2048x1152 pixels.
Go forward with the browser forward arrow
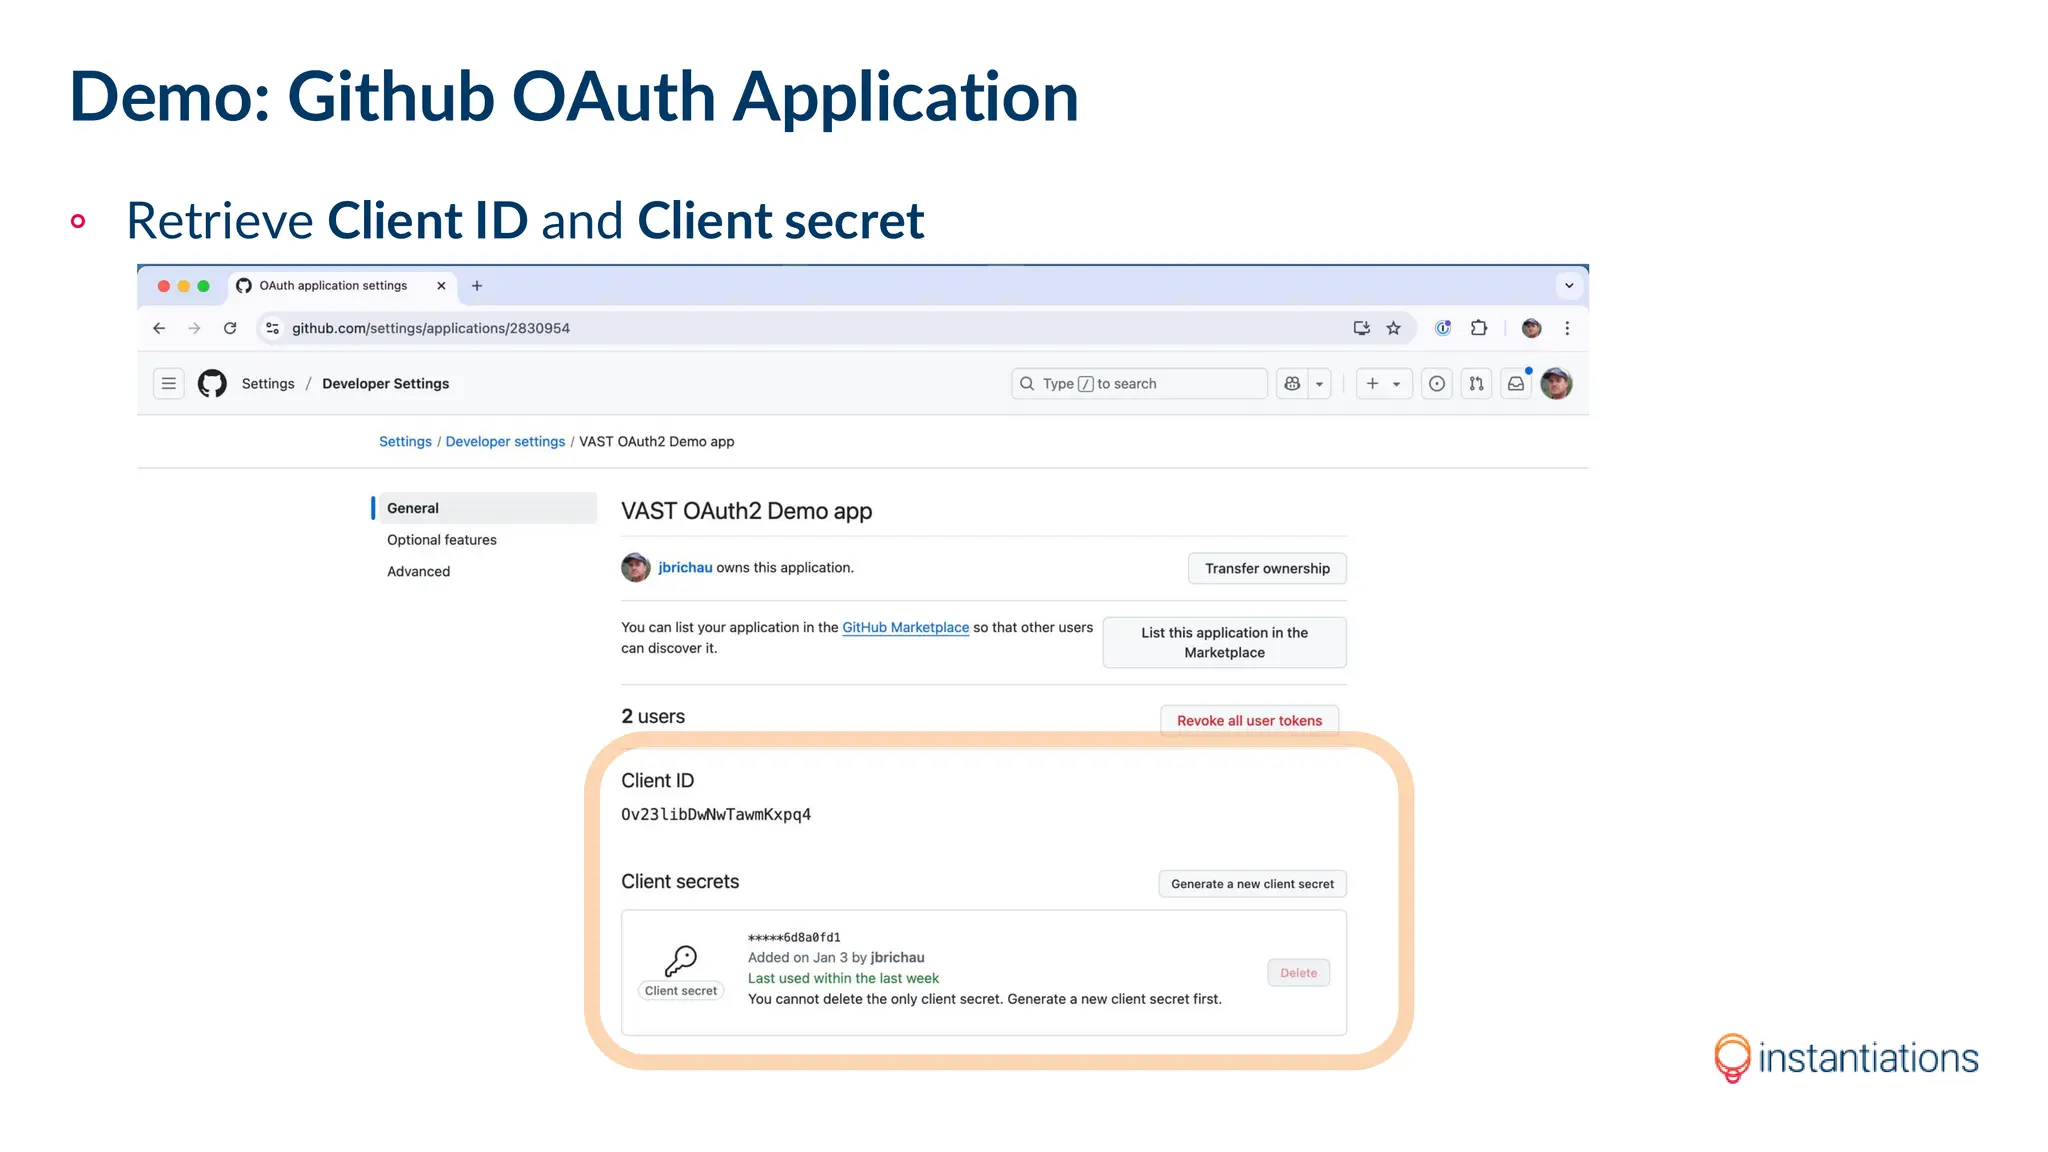(x=194, y=328)
